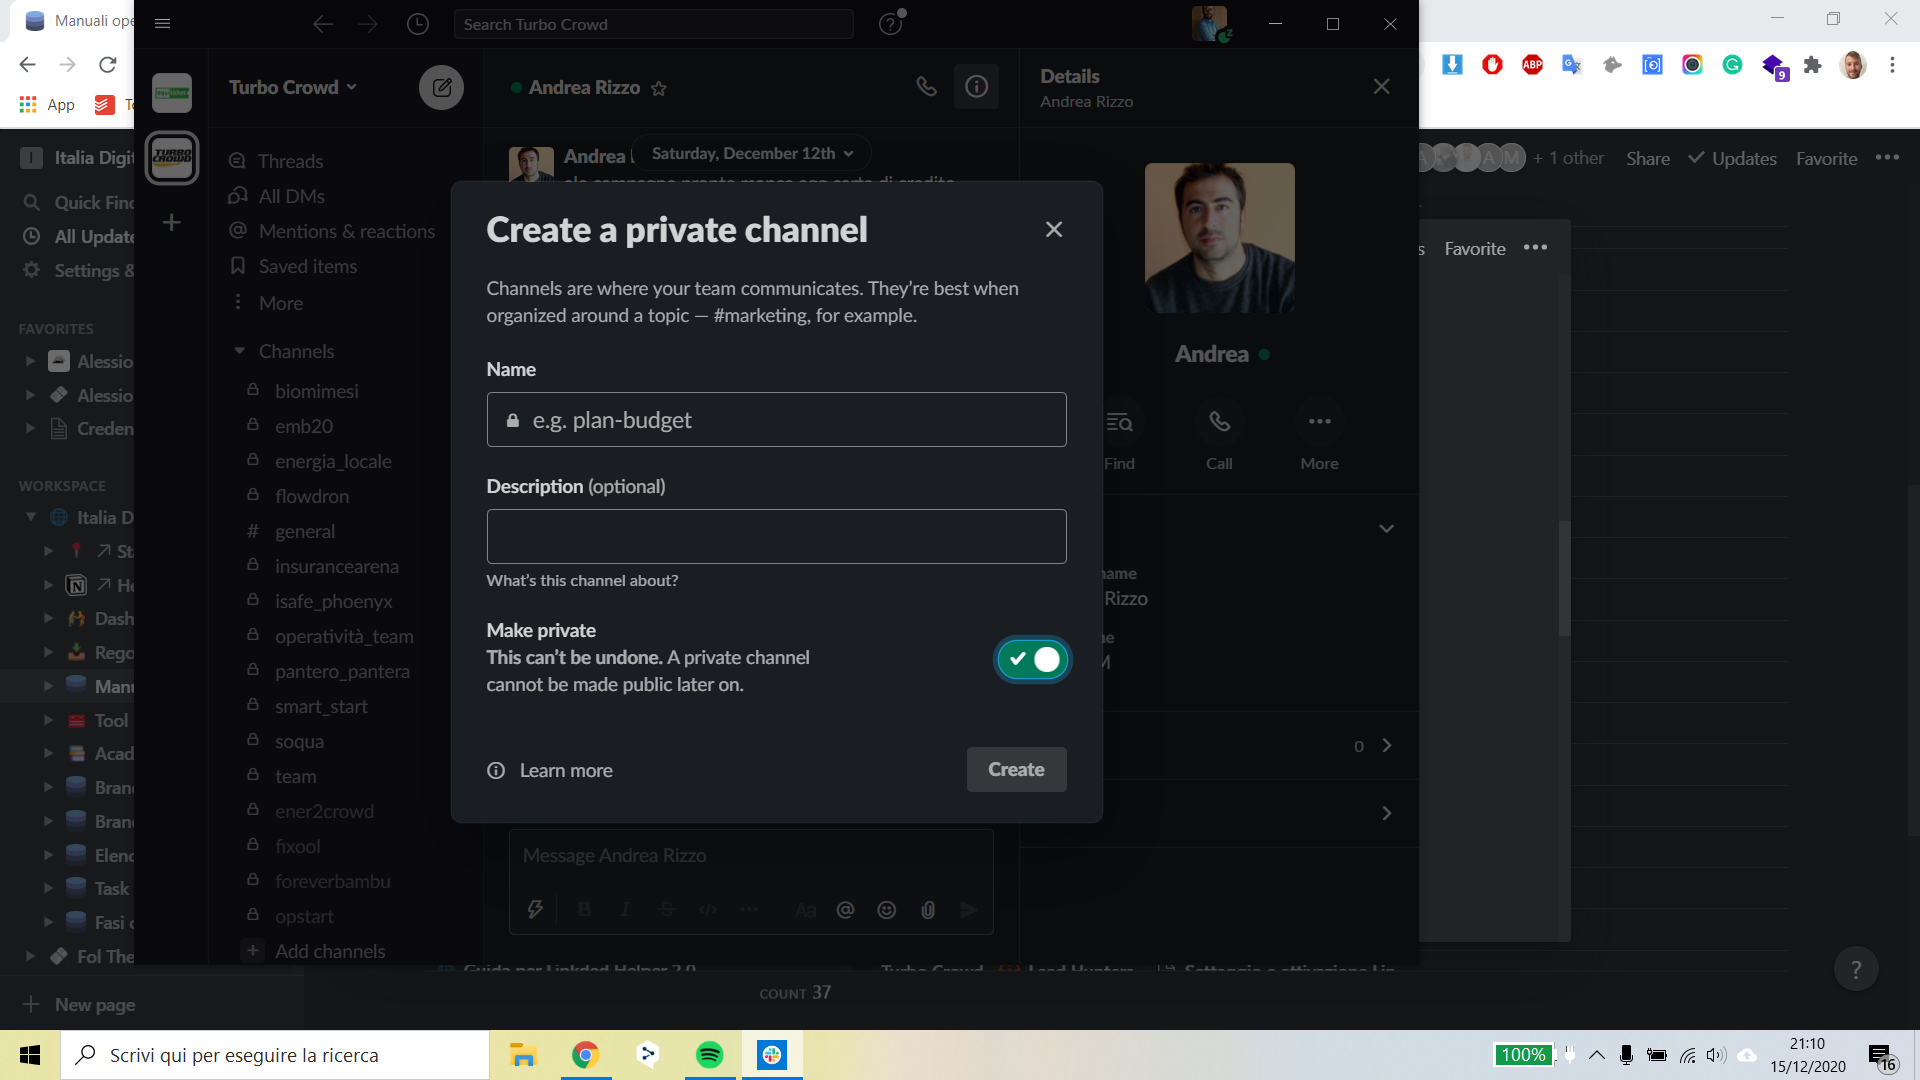Click the add workspace plus icon

[172, 222]
